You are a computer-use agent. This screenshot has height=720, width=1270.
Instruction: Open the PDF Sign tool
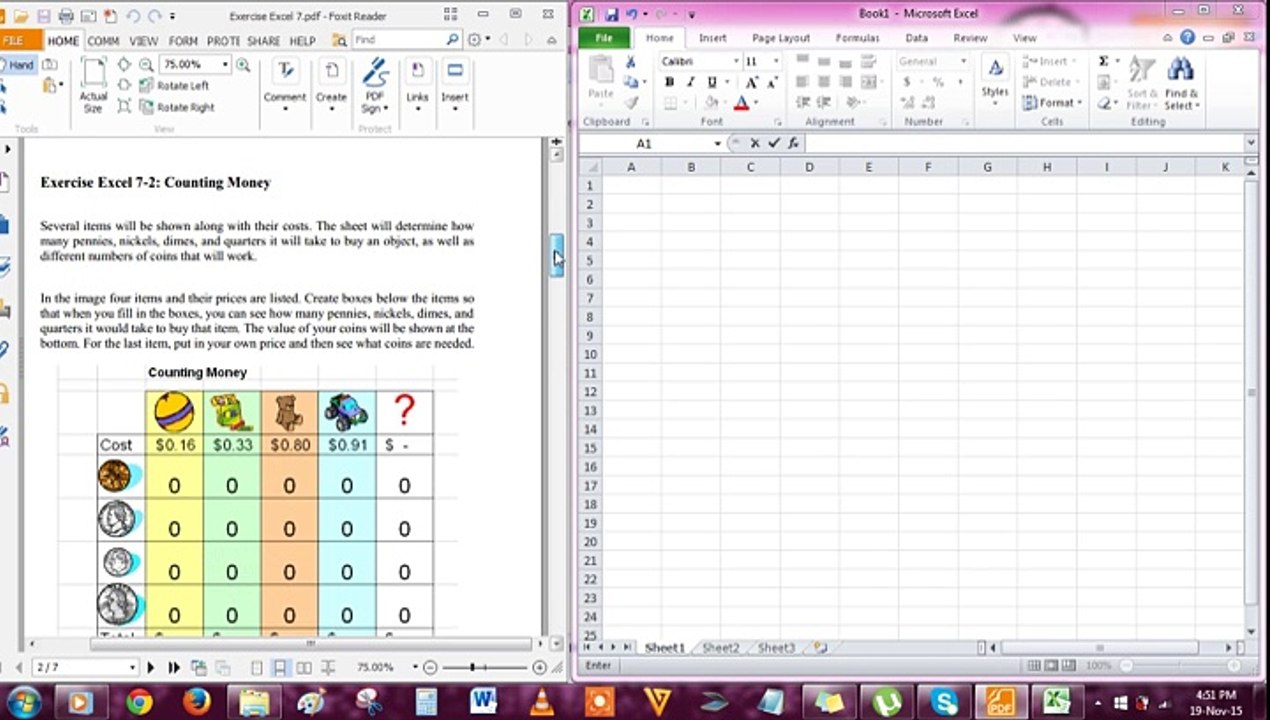point(375,85)
